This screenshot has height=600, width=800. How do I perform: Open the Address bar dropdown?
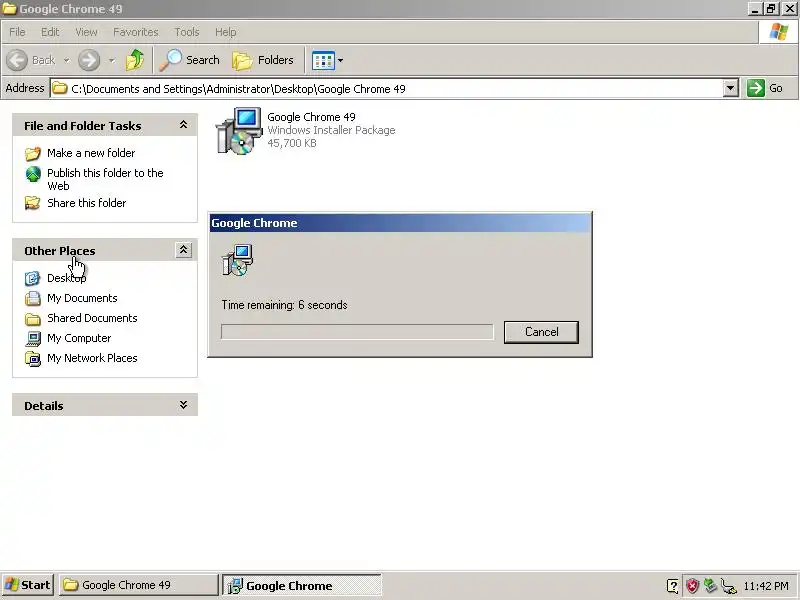731,88
